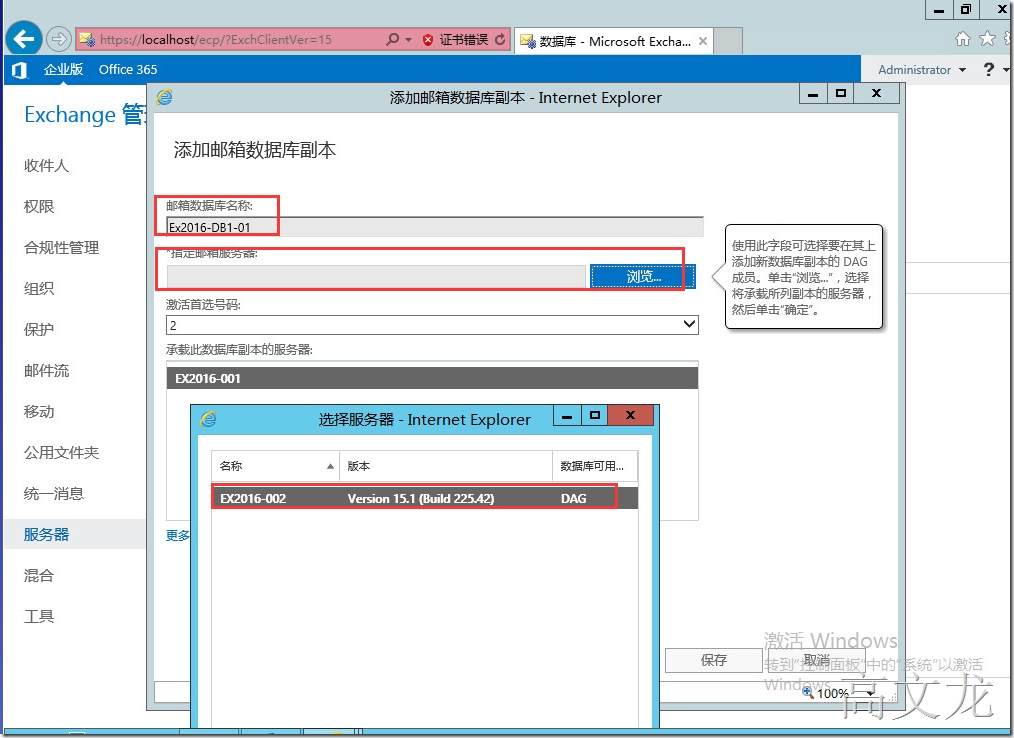Sort server list by 名称 column
This screenshot has height=738, width=1014.
tap(275, 466)
